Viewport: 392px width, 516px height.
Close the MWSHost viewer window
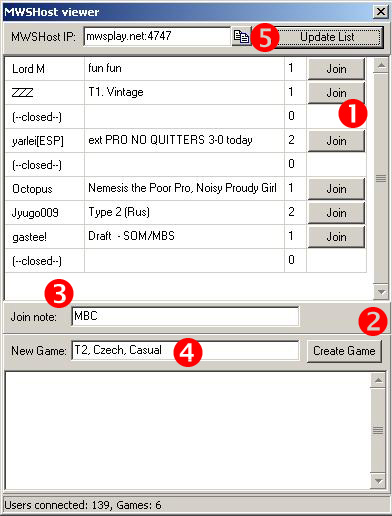coord(380,12)
